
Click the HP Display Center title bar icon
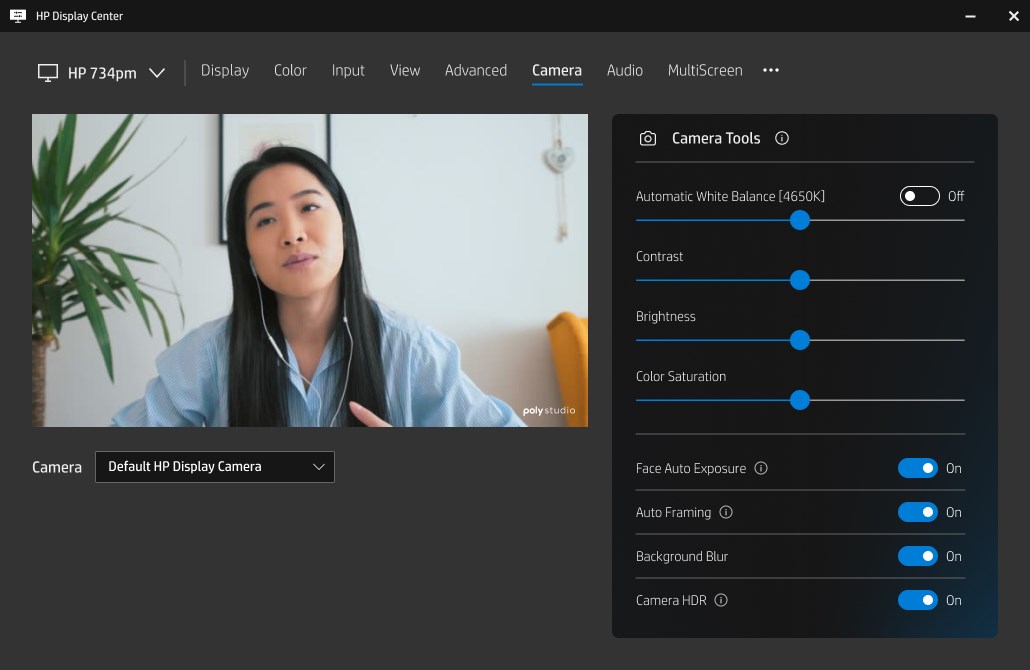14,15
